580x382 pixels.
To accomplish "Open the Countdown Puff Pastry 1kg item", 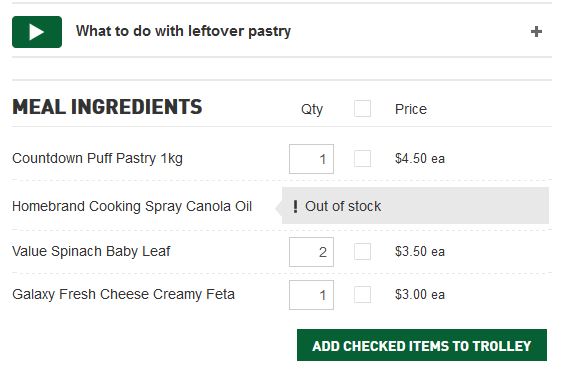I will click(x=98, y=159).
